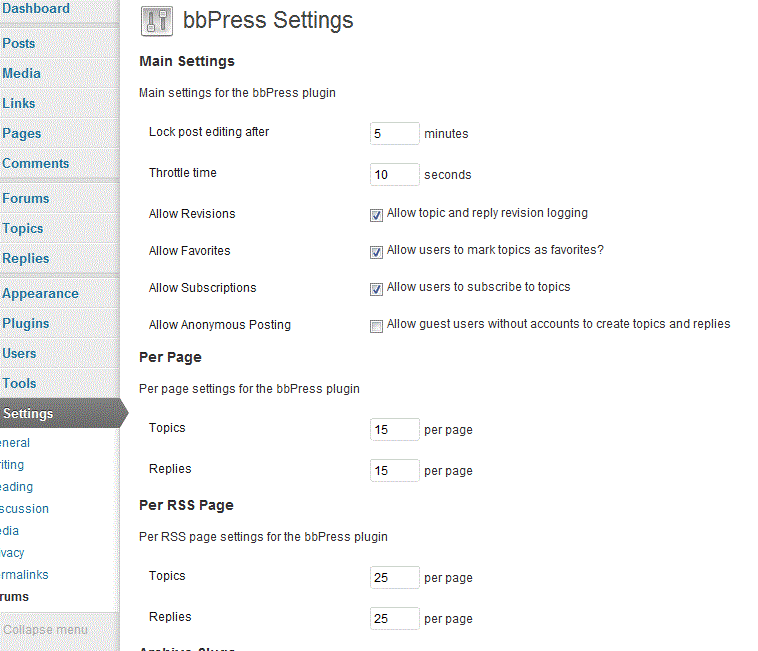Focus the Lock post editing minutes field

[394, 134]
